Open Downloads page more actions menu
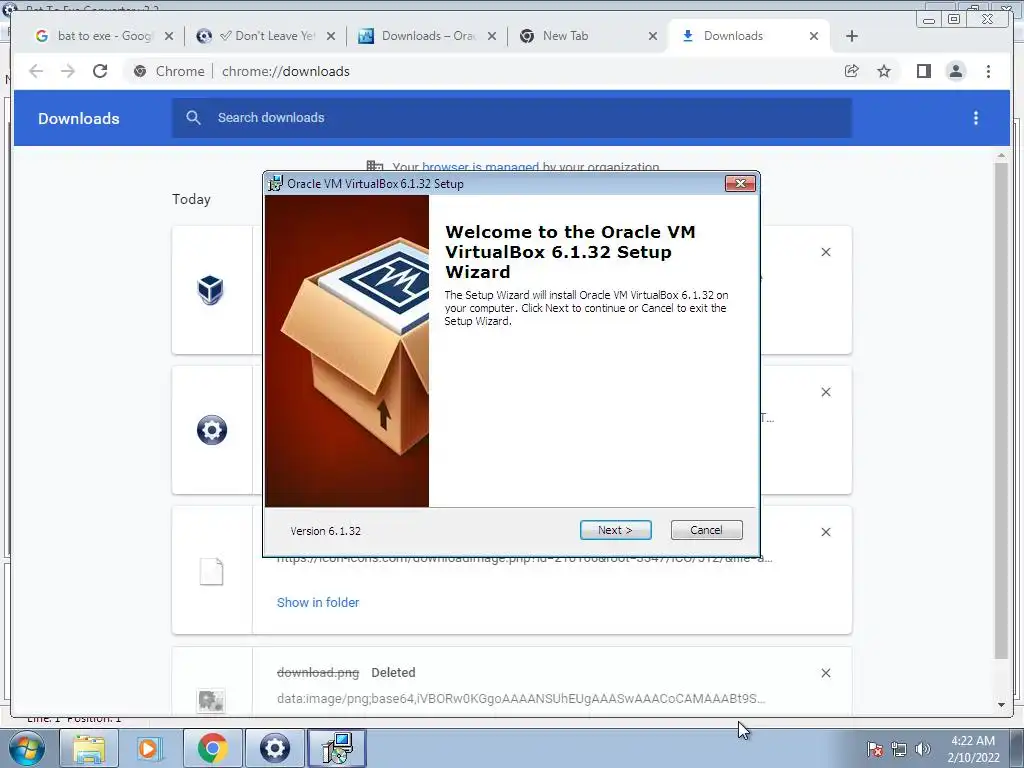1024x768 pixels. [976, 118]
